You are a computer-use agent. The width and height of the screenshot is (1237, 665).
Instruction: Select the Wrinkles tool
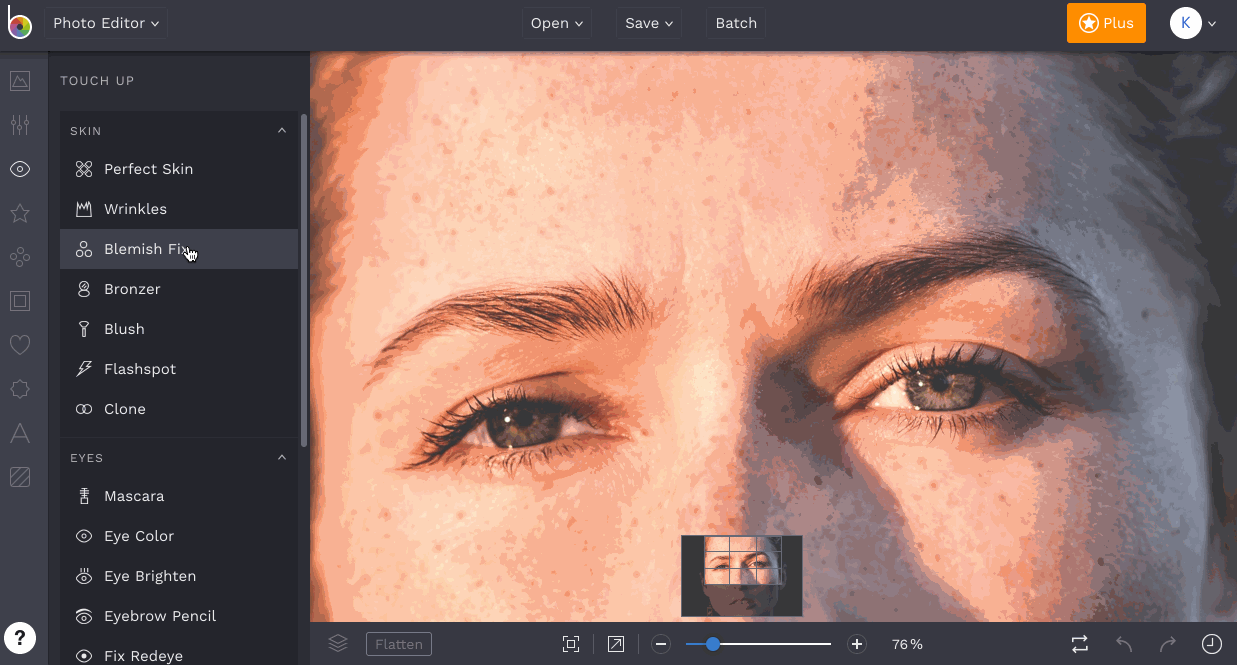(179, 209)
